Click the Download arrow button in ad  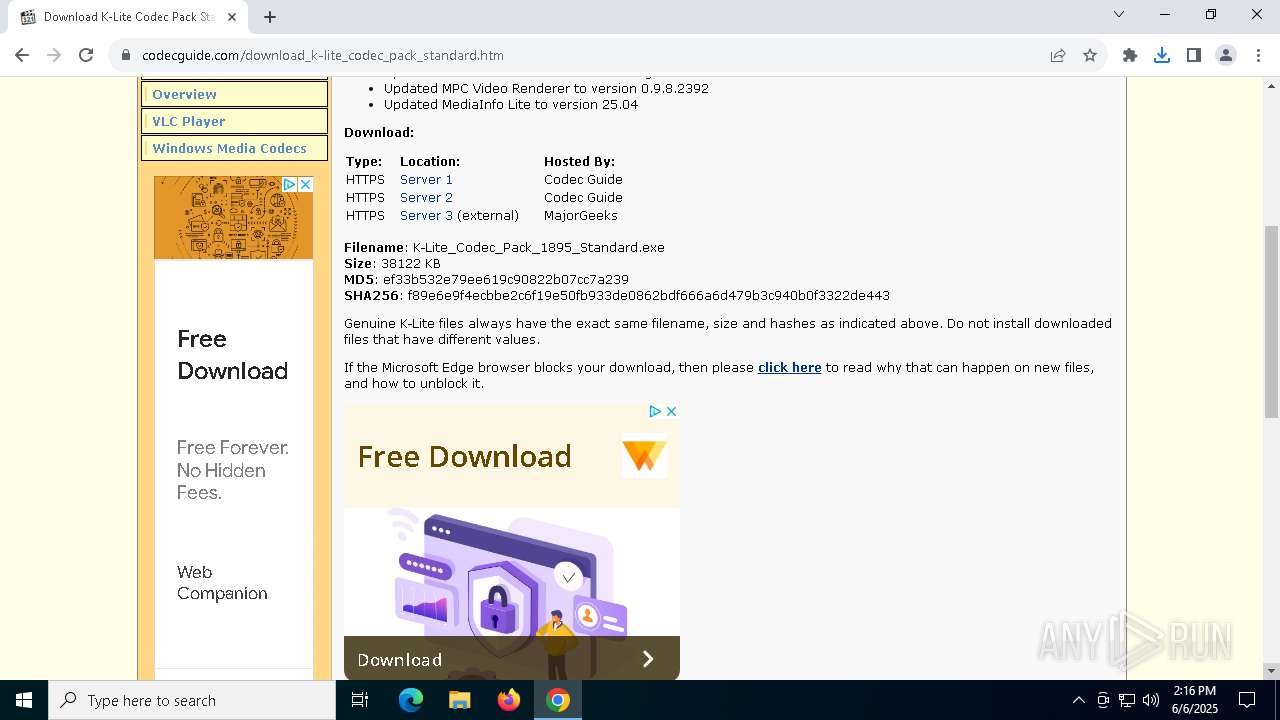click(648, 659)
